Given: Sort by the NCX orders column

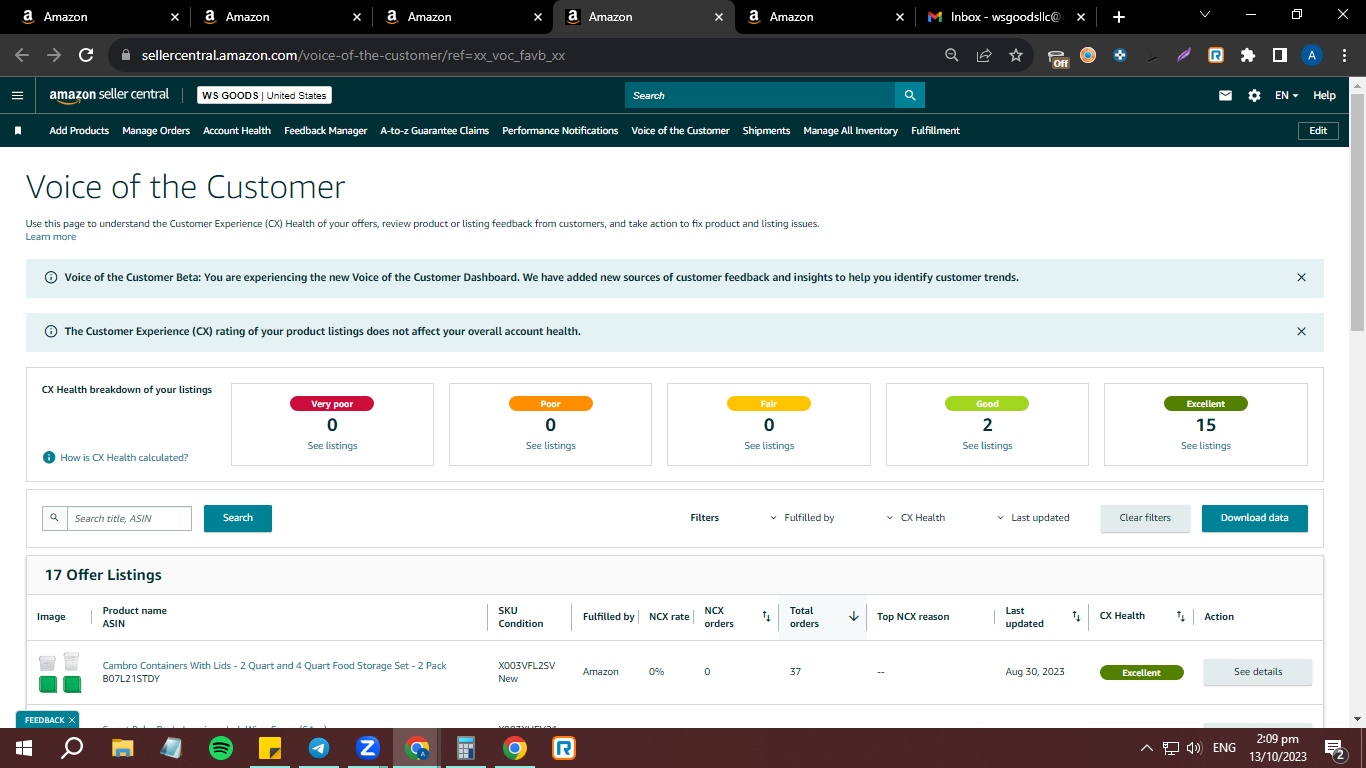Looking at the screenshot, I should [x=766, y=617].
